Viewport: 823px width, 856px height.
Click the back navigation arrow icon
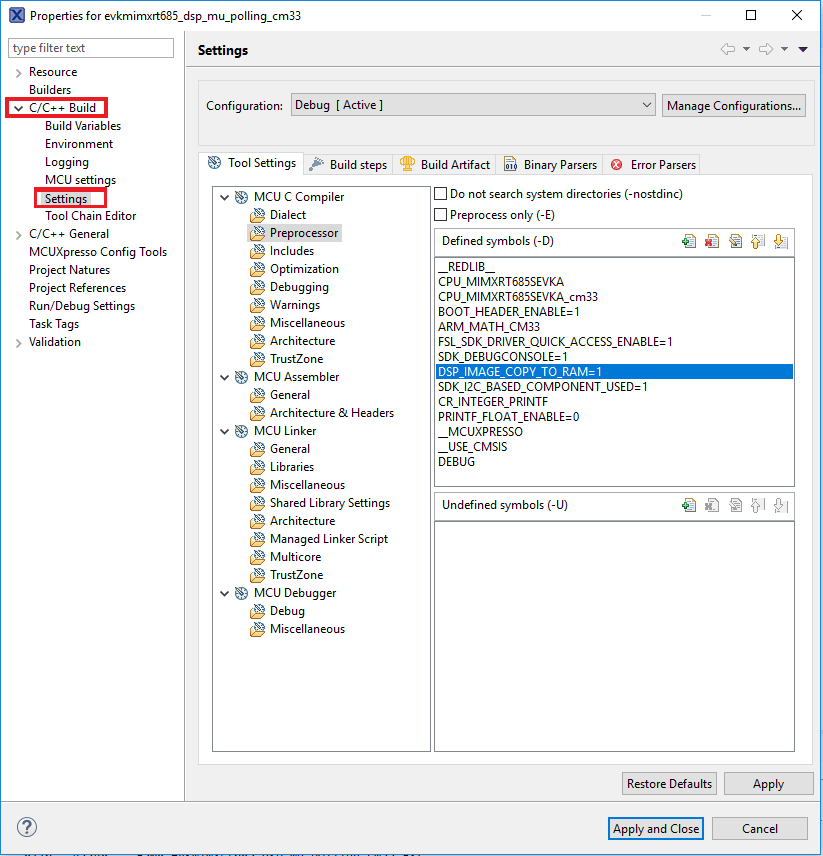coord(728,50)
